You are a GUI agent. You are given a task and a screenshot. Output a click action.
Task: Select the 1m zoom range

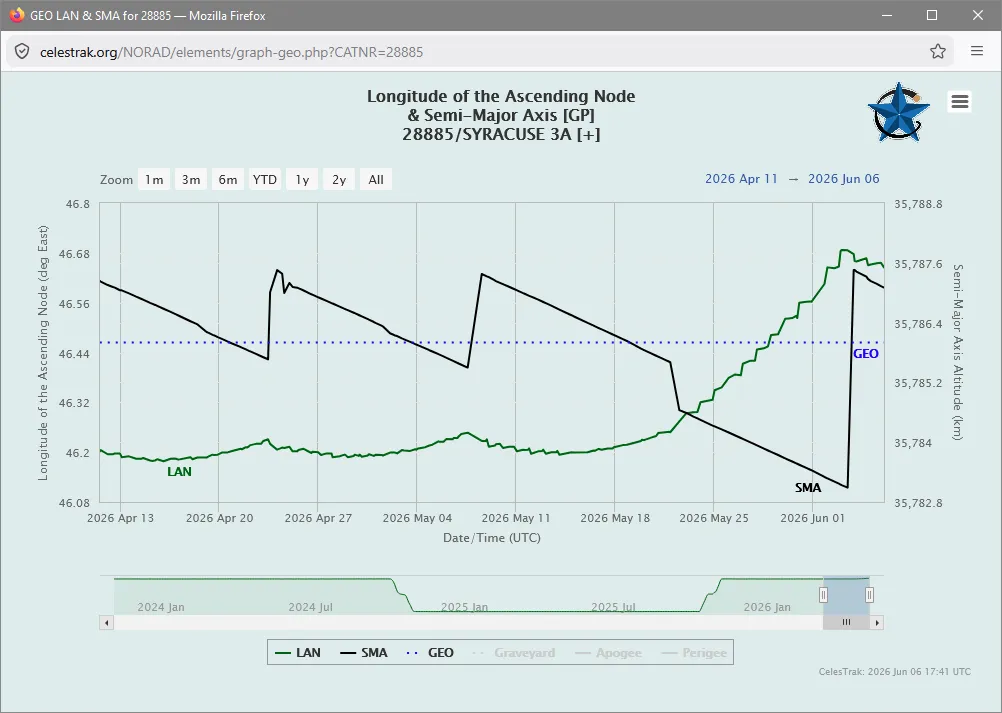click(x=154, y=180)
